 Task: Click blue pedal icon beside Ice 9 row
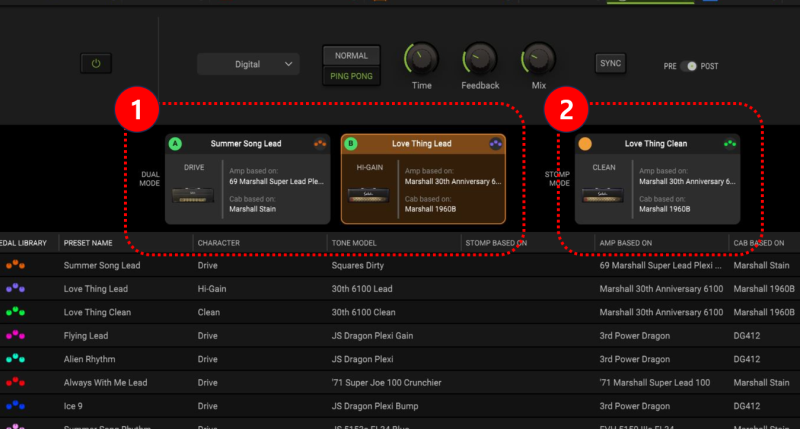coord(16,404)
